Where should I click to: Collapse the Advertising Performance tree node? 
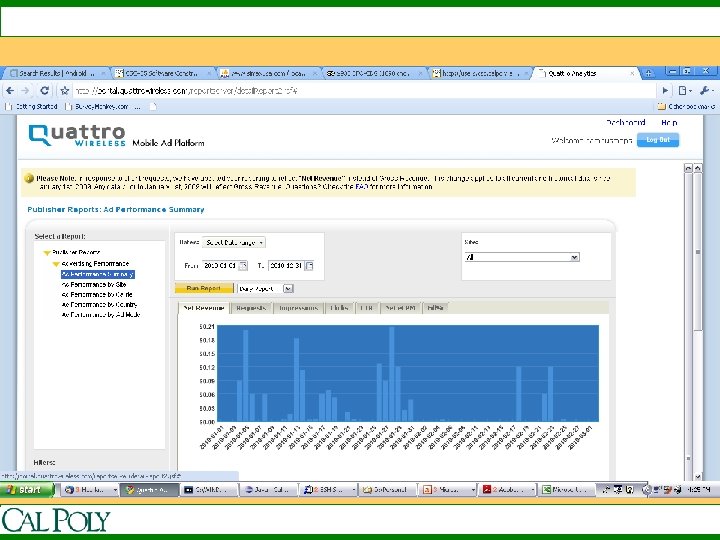[x=56, y=264]
